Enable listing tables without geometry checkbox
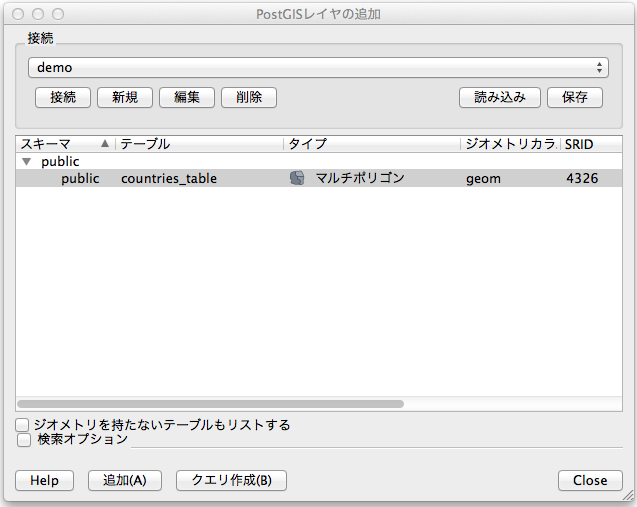Image resolution: width=637 pixels, height=507 pixels. 23,425
